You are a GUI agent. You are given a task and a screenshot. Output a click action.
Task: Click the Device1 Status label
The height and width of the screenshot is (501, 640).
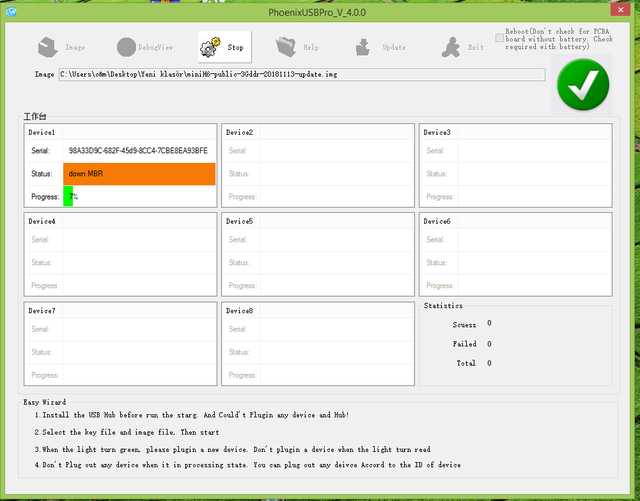point(42,174)
